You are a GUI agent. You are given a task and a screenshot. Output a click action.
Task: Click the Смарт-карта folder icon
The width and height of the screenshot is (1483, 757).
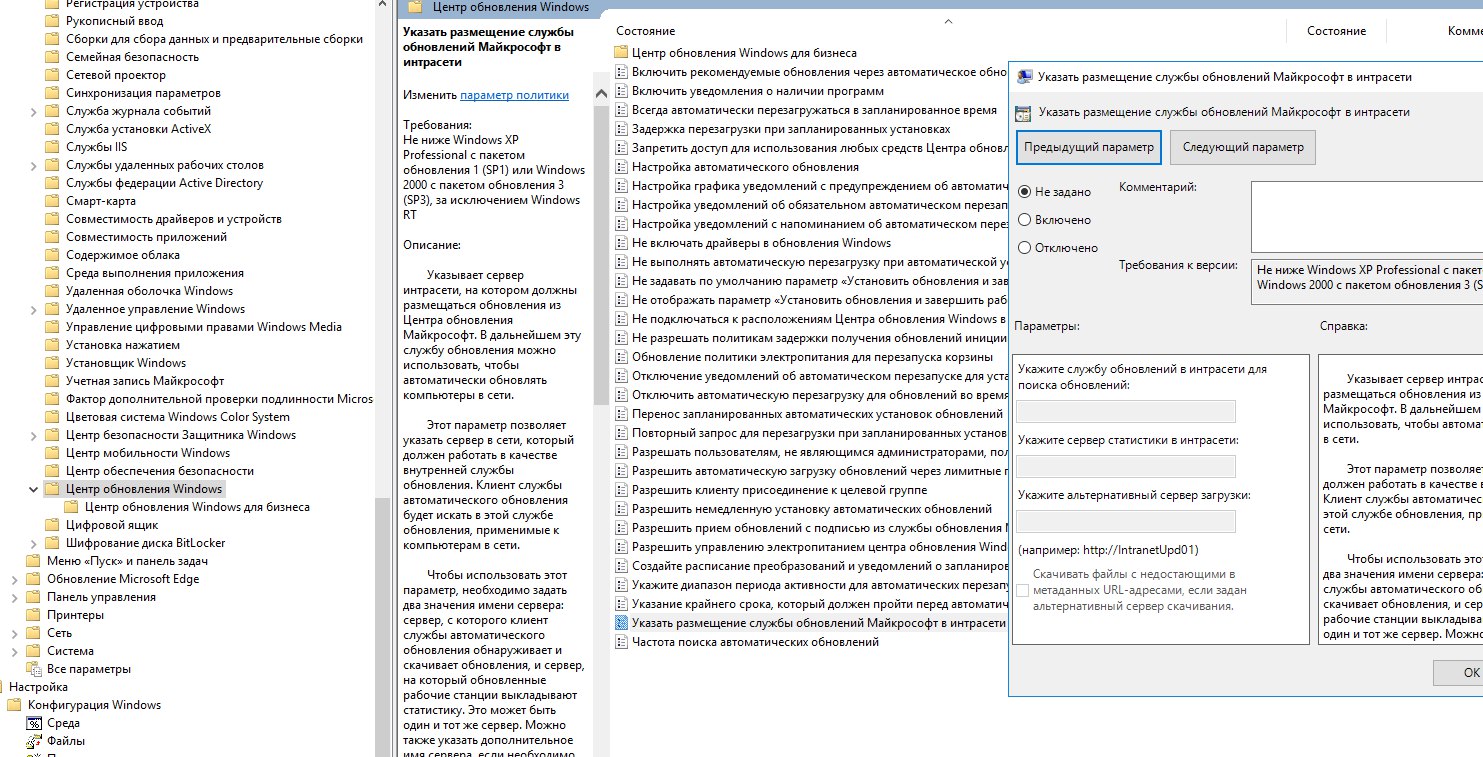(x=52, y=201)
